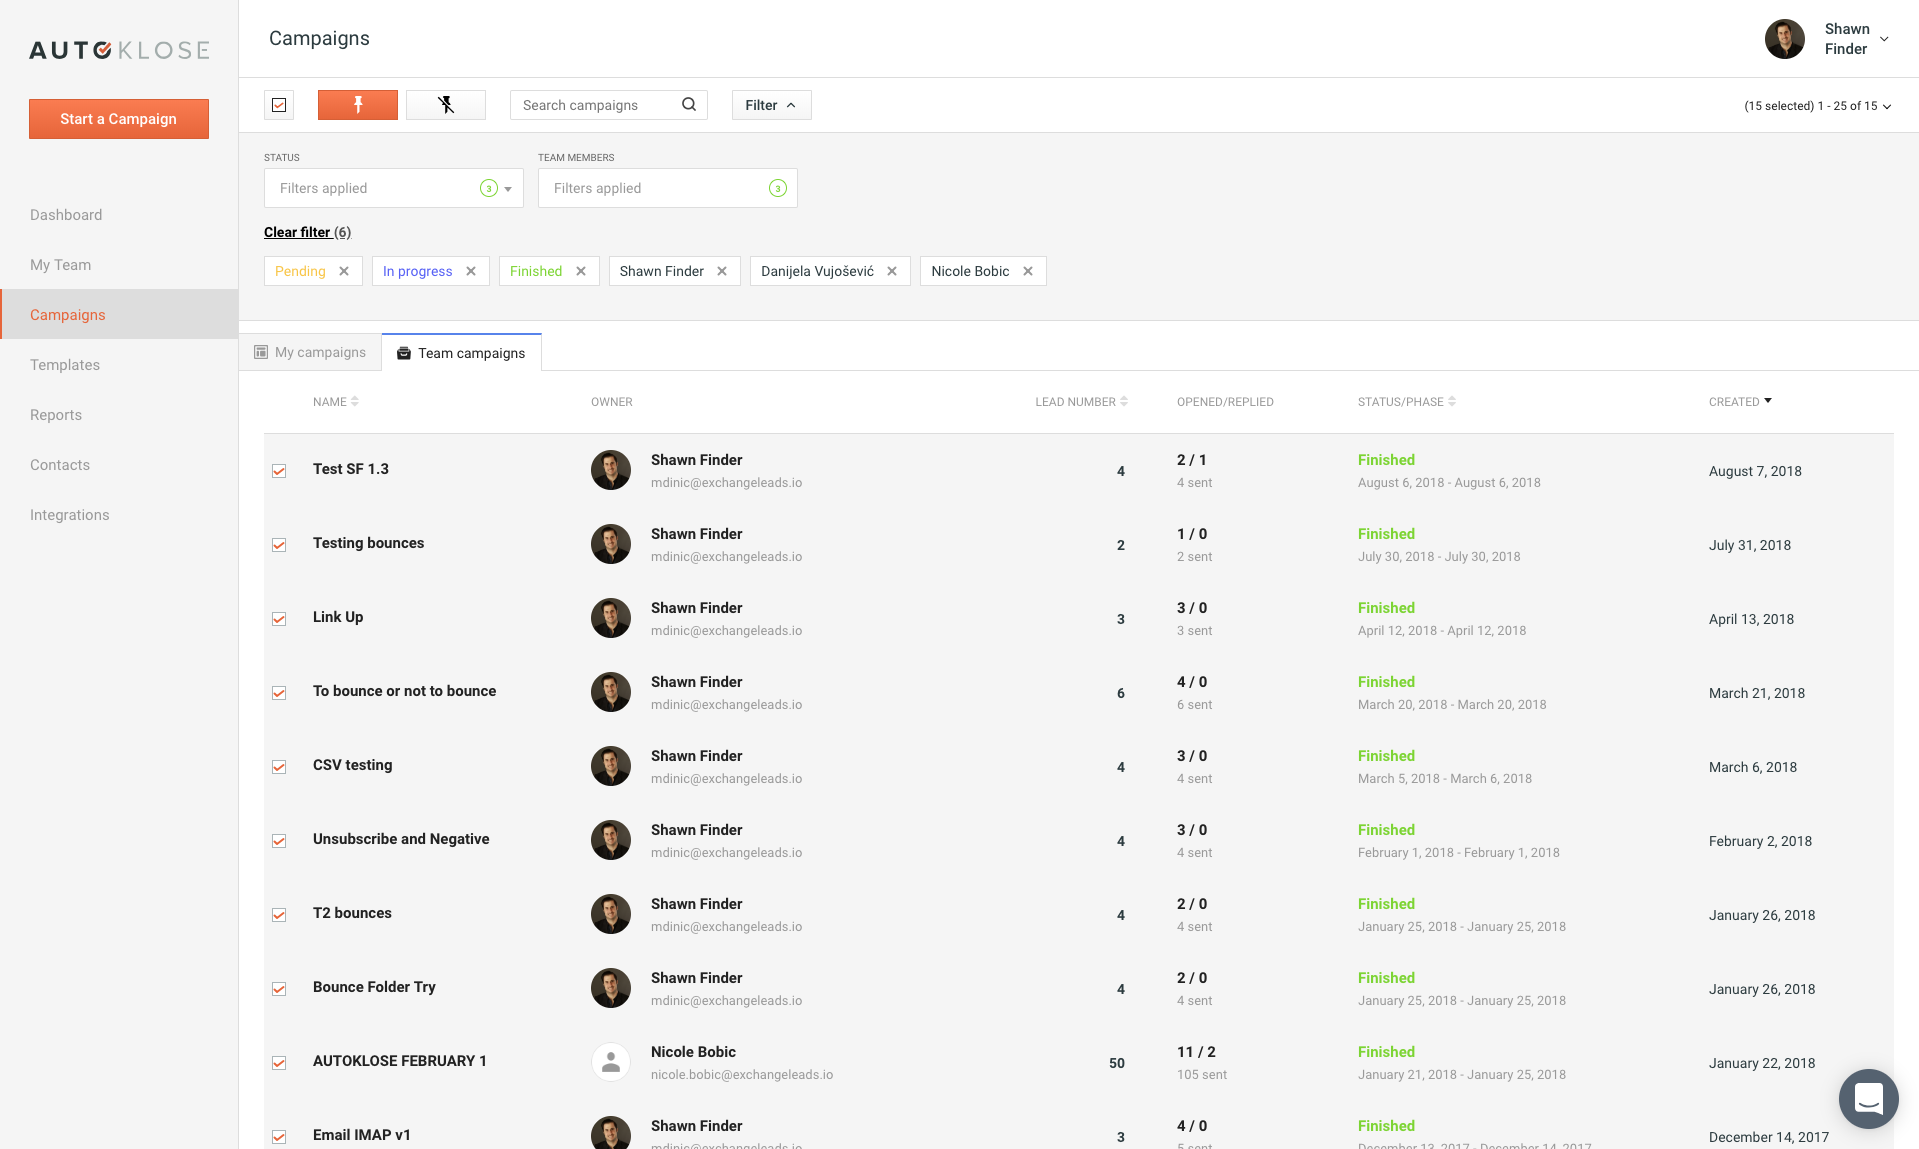Click the search magnifier icon

(689, 105)
